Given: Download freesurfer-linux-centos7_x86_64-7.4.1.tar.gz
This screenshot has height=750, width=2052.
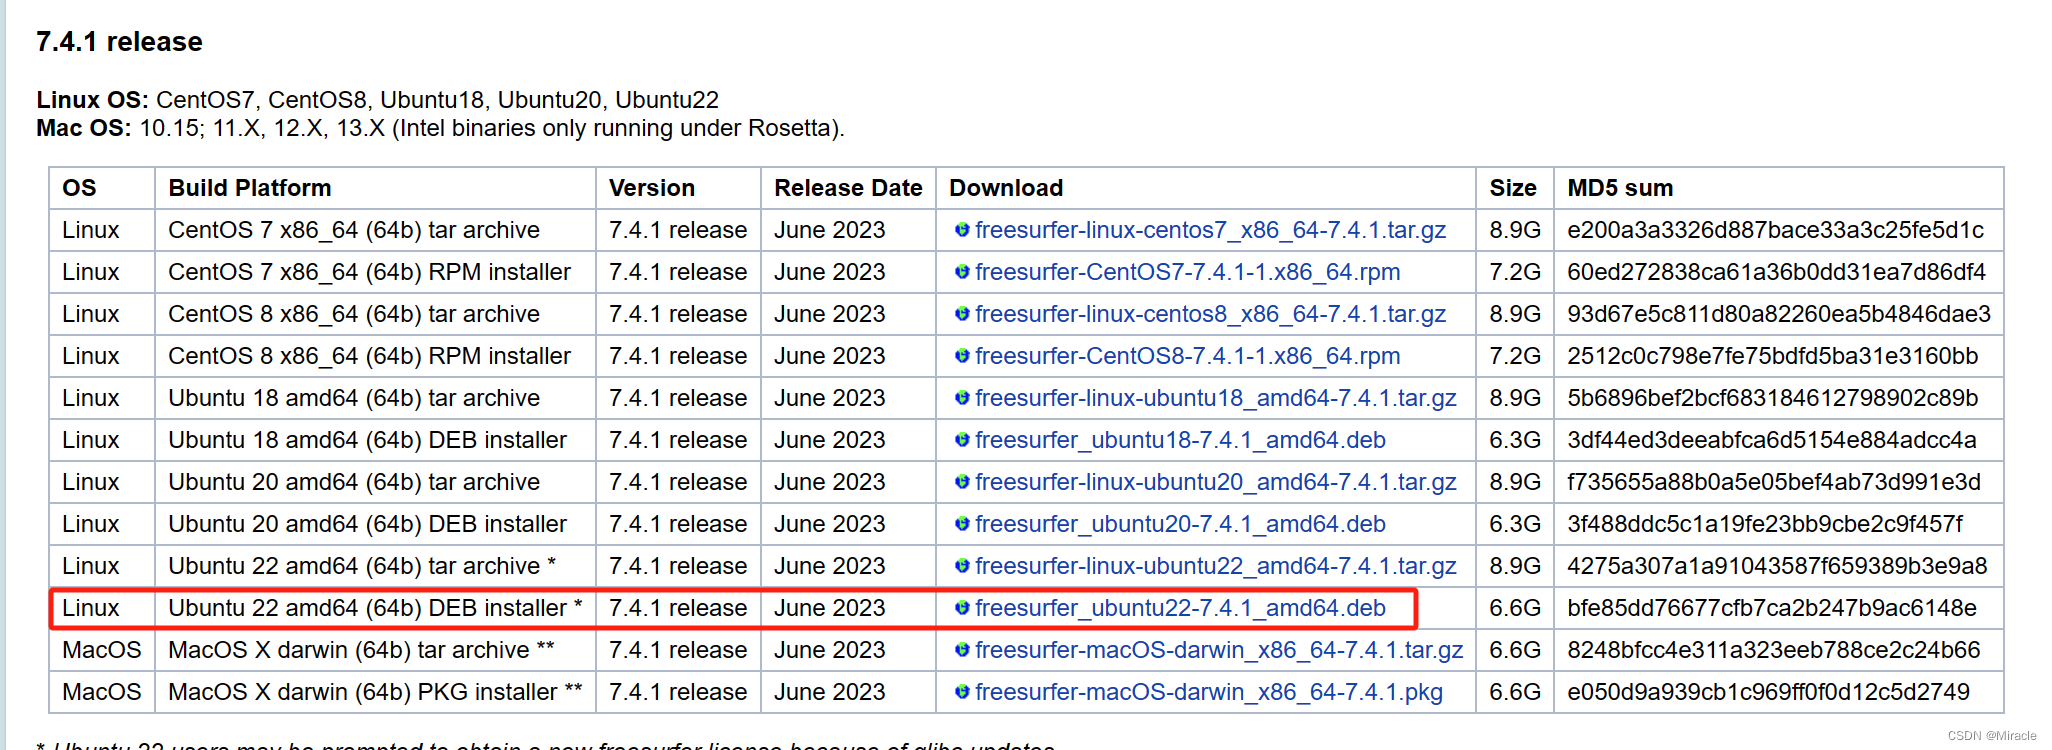Looking at the screenshot, I should [x=1210, y=230].
